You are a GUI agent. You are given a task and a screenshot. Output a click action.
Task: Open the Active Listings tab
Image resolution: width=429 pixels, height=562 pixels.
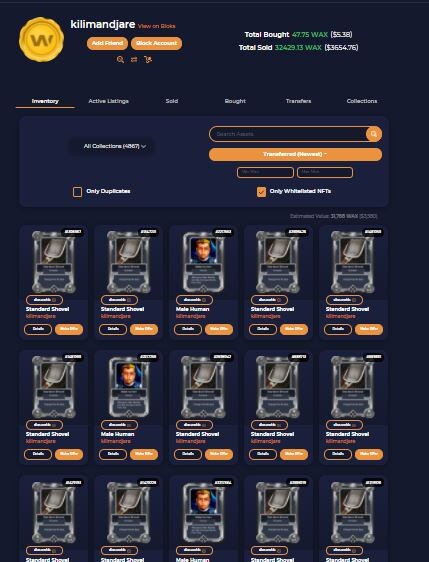(x=109, y=101)
